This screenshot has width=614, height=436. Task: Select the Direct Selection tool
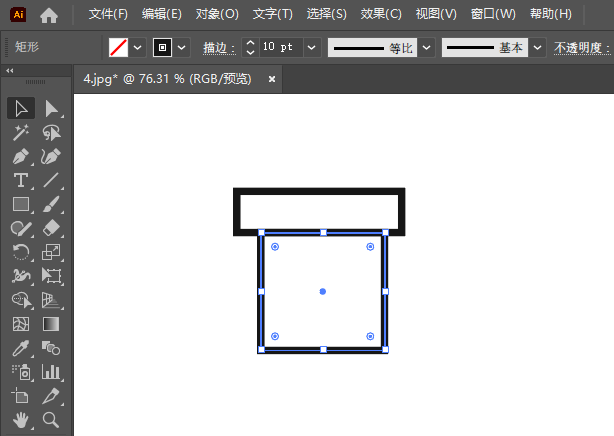(51, 109)
